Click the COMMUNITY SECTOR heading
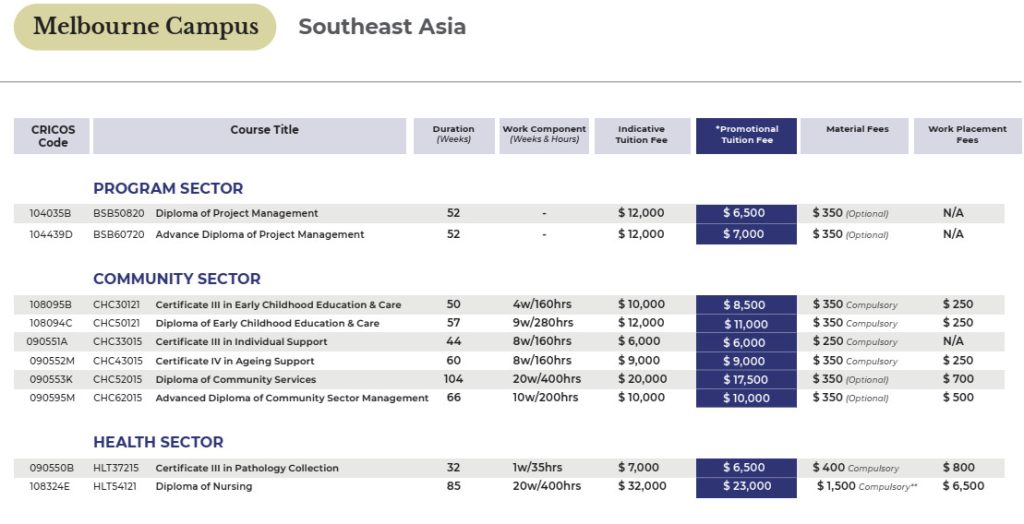The height and width of the screenshot is (524, 1024). [177, 279]
